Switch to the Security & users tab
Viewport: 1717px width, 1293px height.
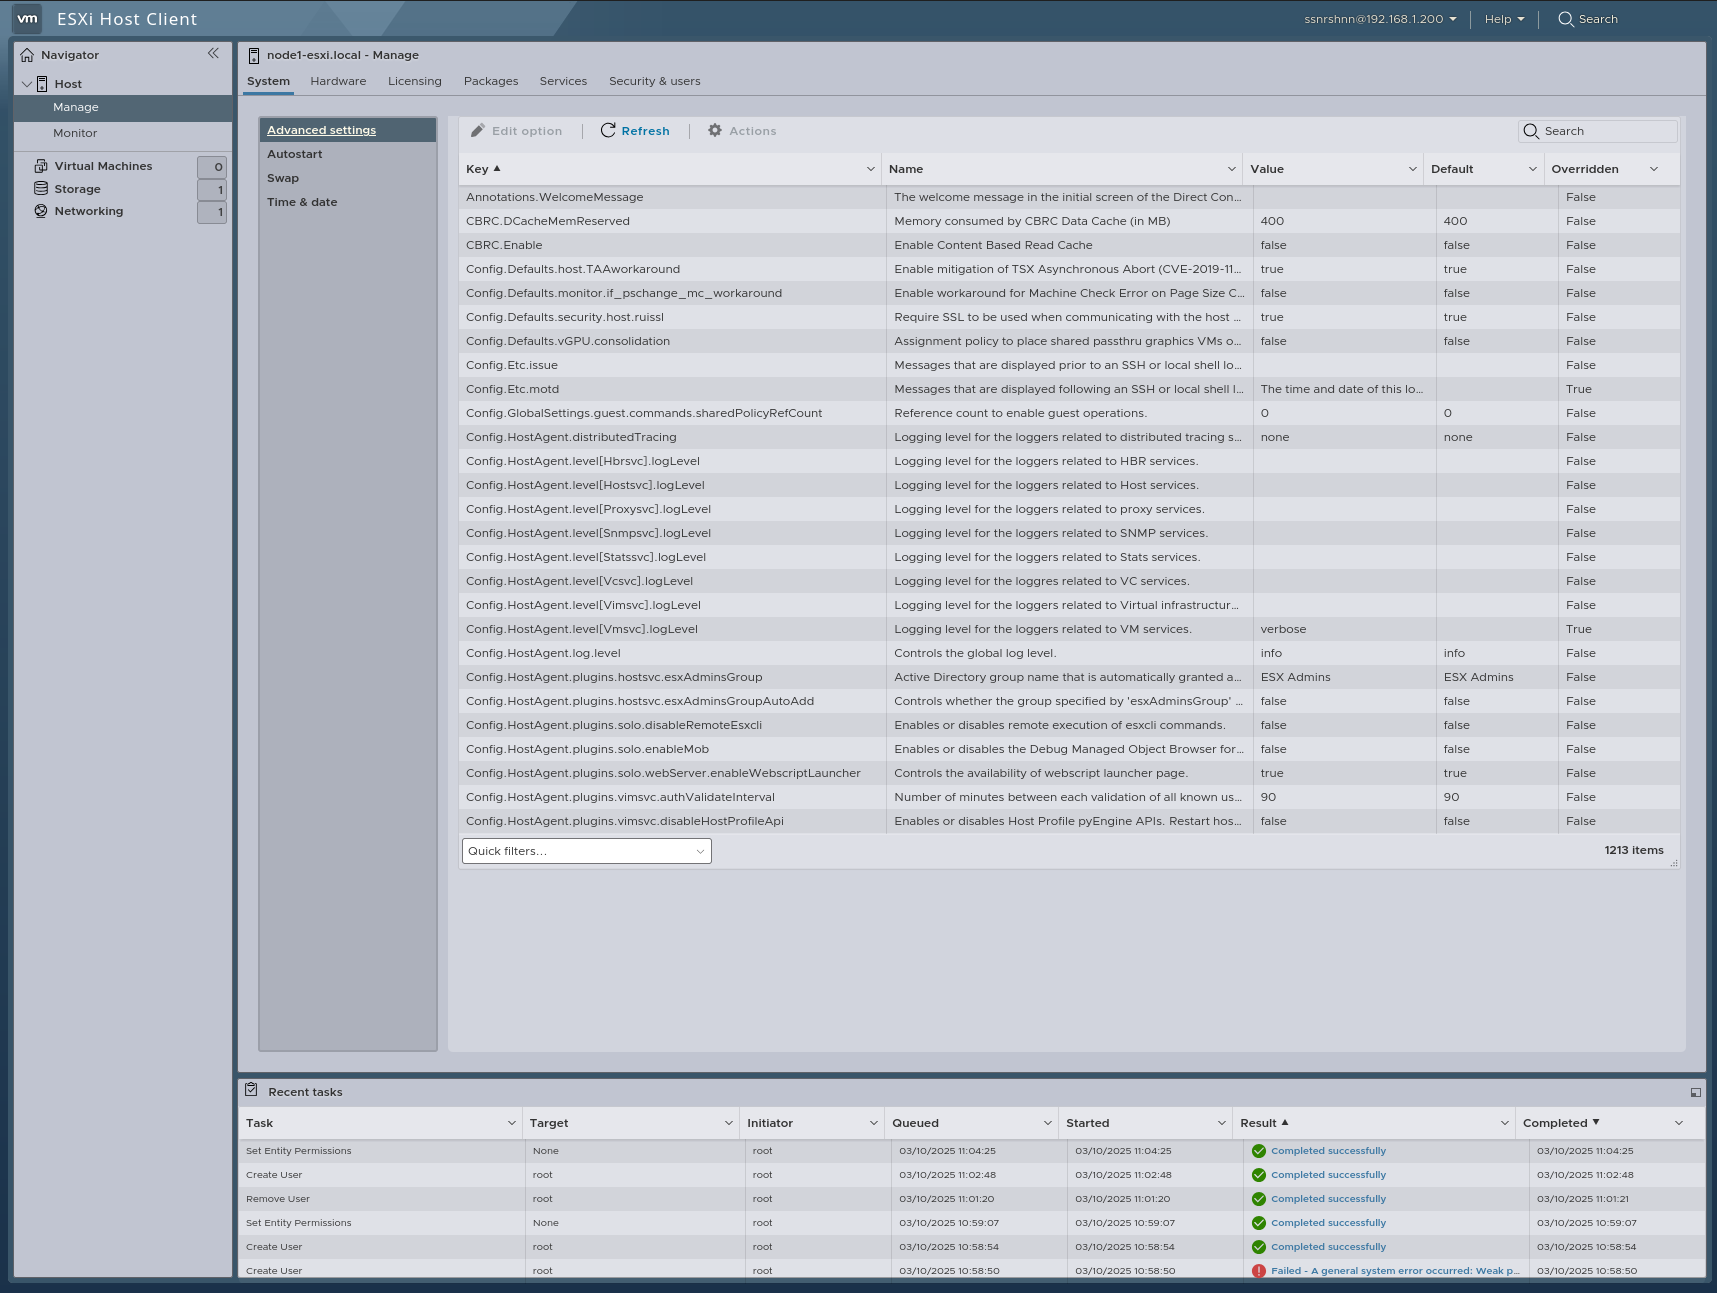tap(654, 81)
